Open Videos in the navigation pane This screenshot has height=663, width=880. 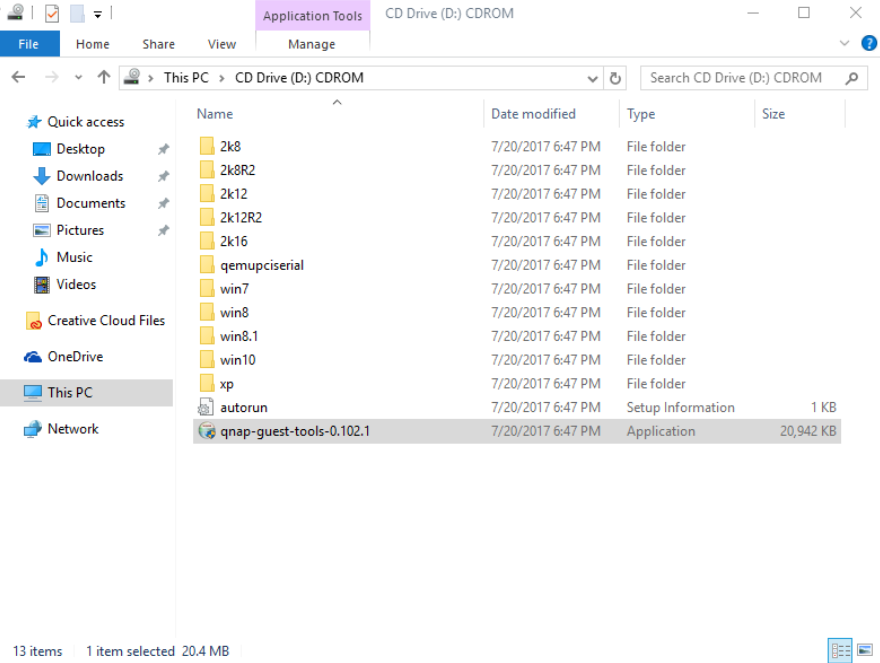pos(76,284)
